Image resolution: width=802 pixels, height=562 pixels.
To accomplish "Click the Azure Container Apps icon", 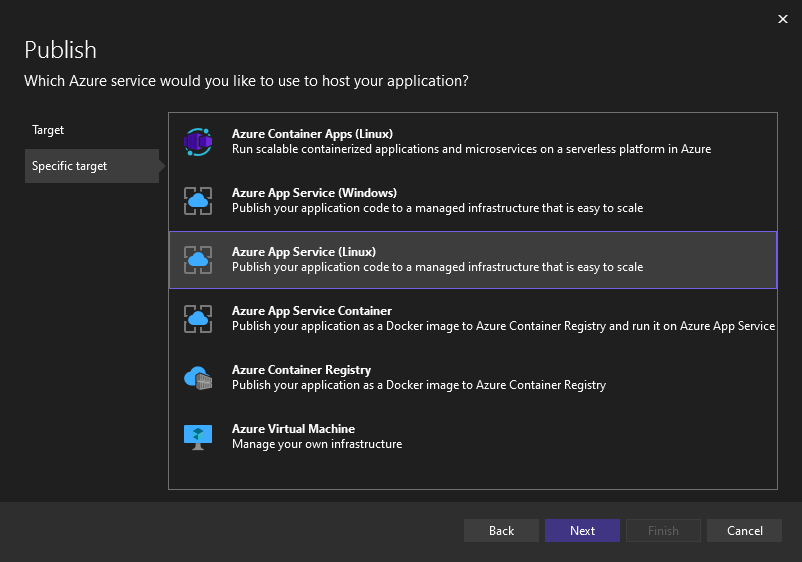I will (x=198, y=142).
